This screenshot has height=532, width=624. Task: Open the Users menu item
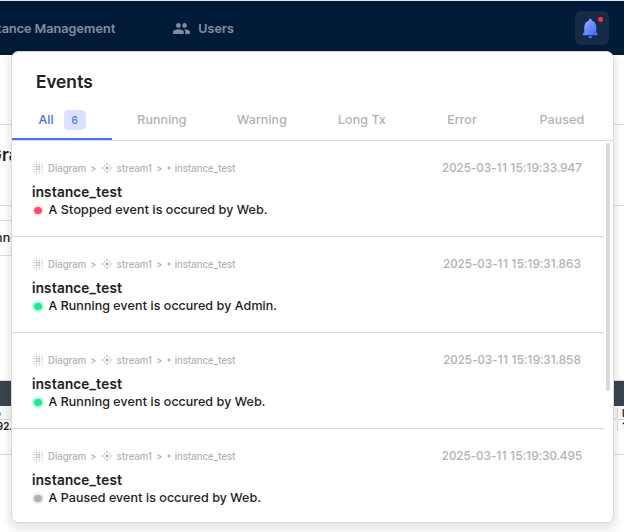click(215, 29)
